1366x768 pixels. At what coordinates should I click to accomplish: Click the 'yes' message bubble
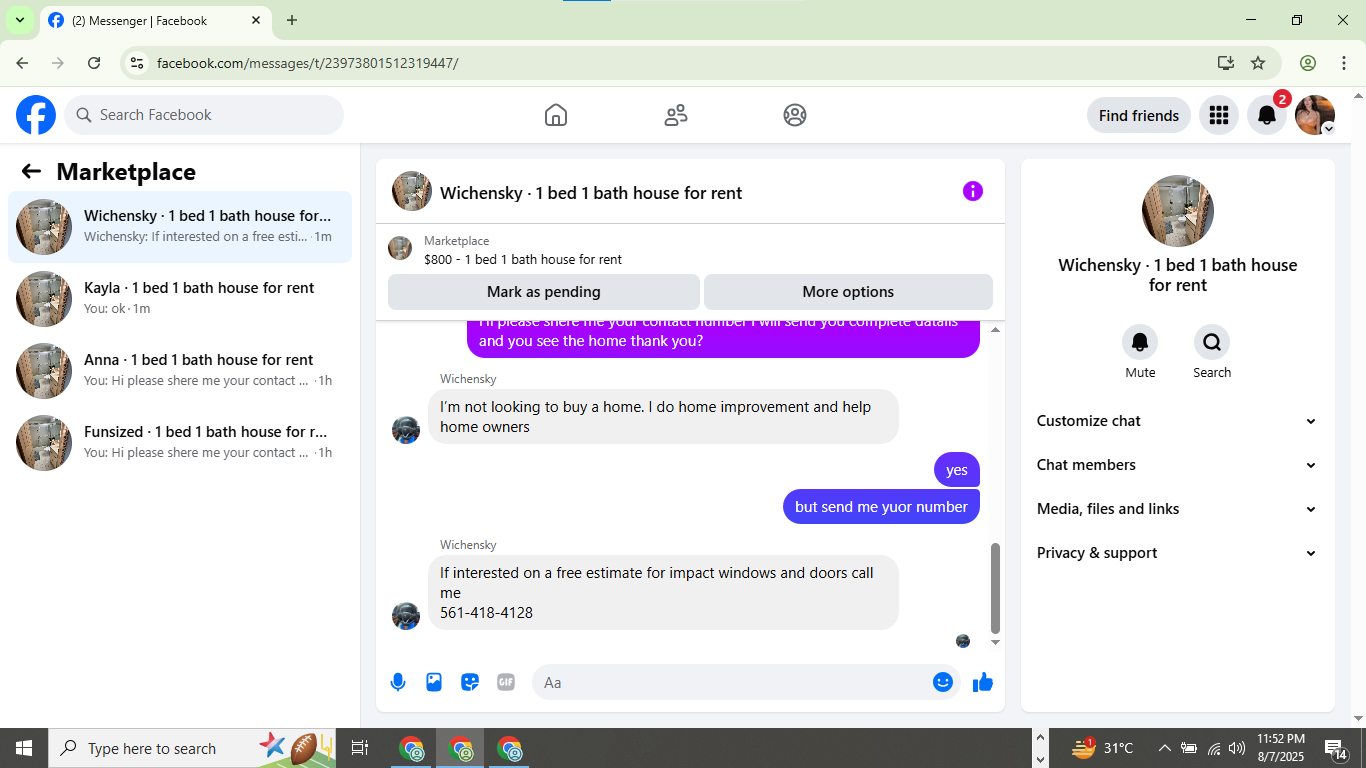pyautogui.click(x=957, y=470)
